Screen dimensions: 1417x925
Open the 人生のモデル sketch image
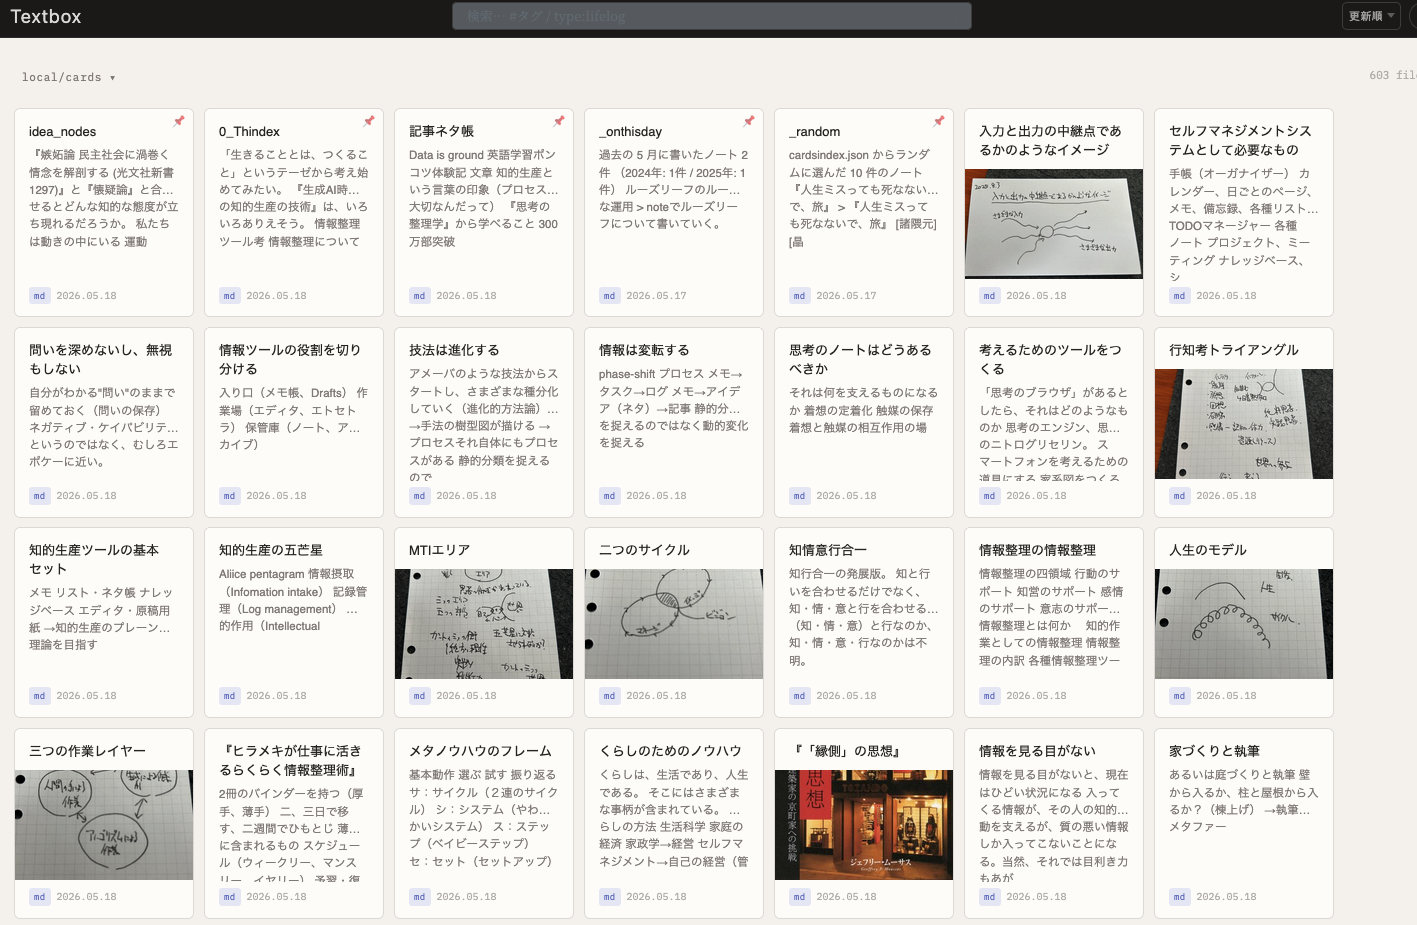(x=1244, y=624)
